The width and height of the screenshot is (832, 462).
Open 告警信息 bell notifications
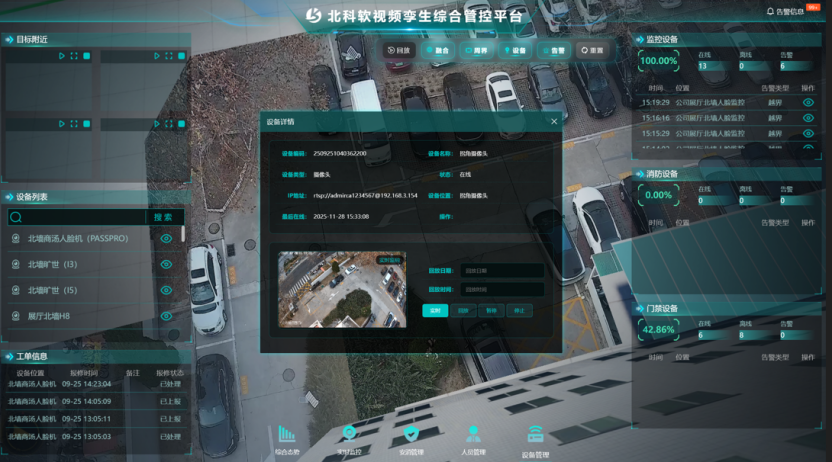point(785,11)
